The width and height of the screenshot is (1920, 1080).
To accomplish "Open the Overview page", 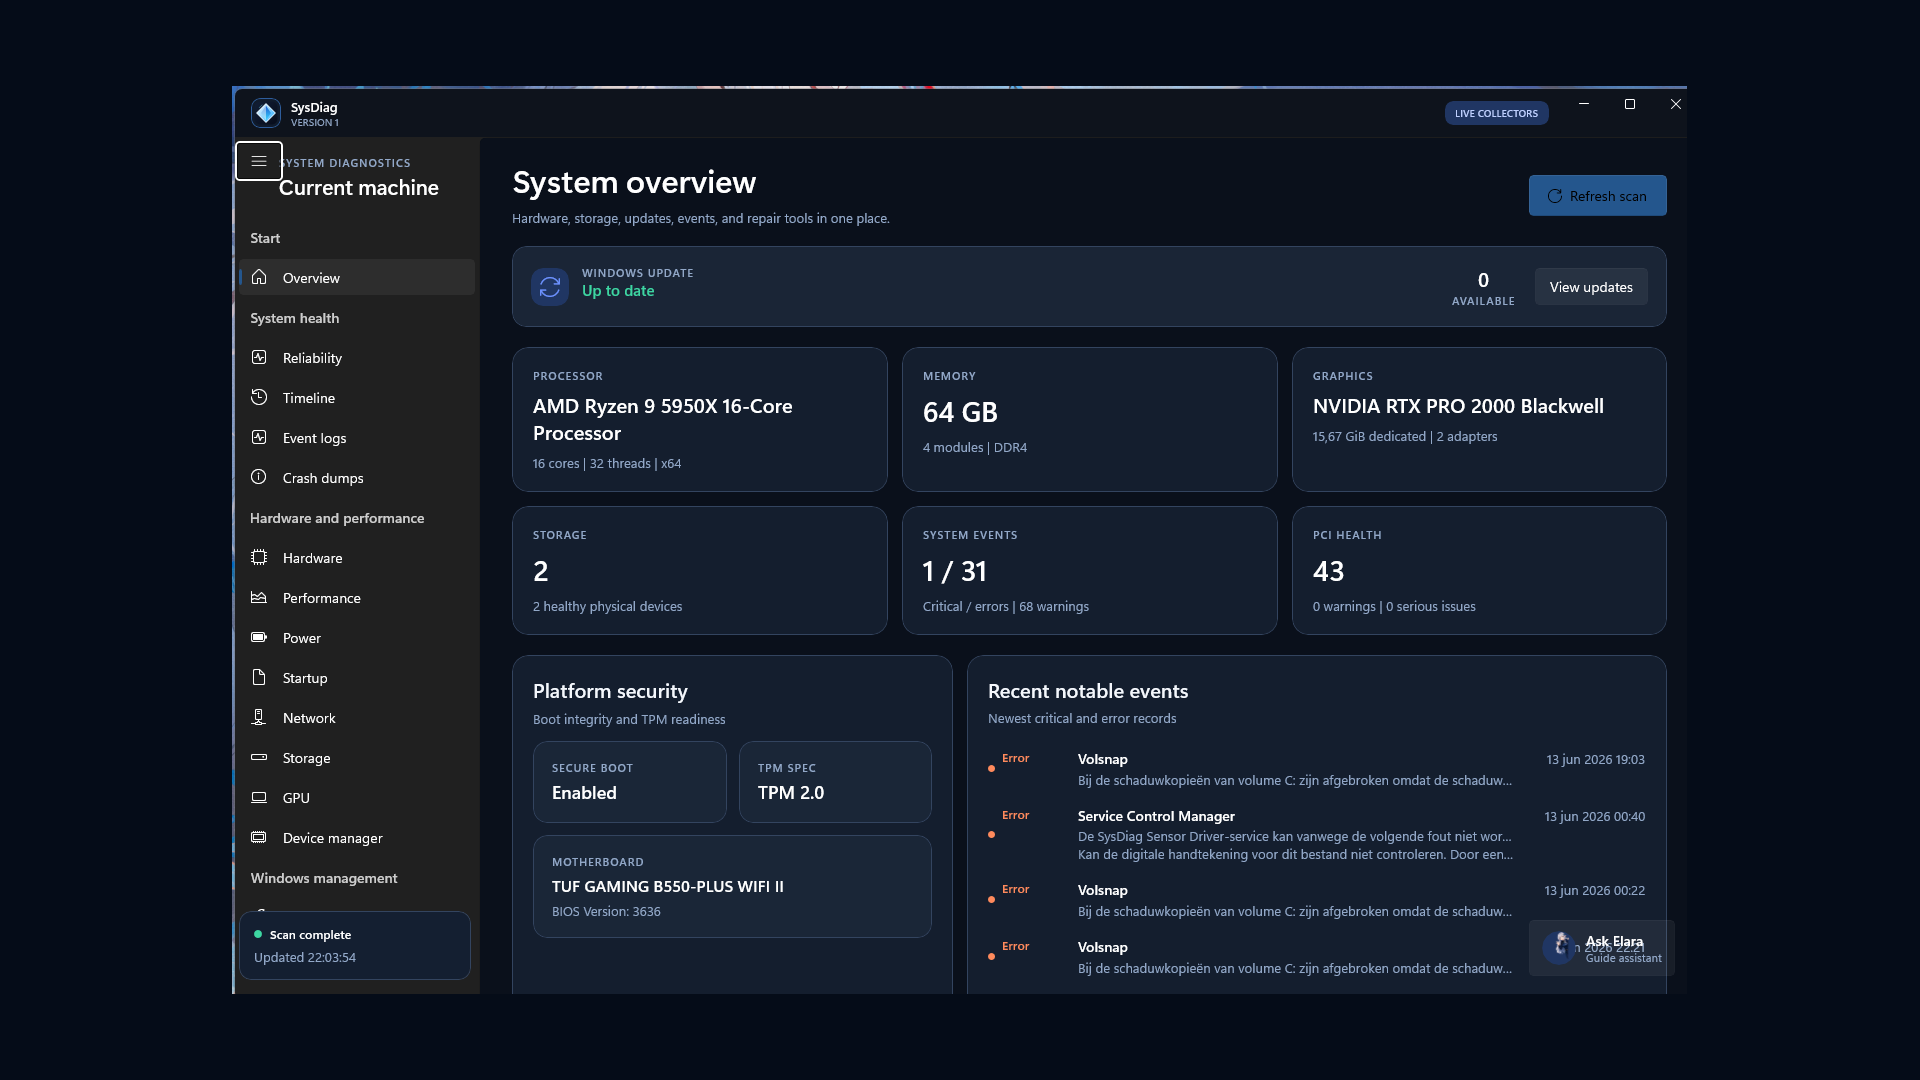I will [357, 277].
